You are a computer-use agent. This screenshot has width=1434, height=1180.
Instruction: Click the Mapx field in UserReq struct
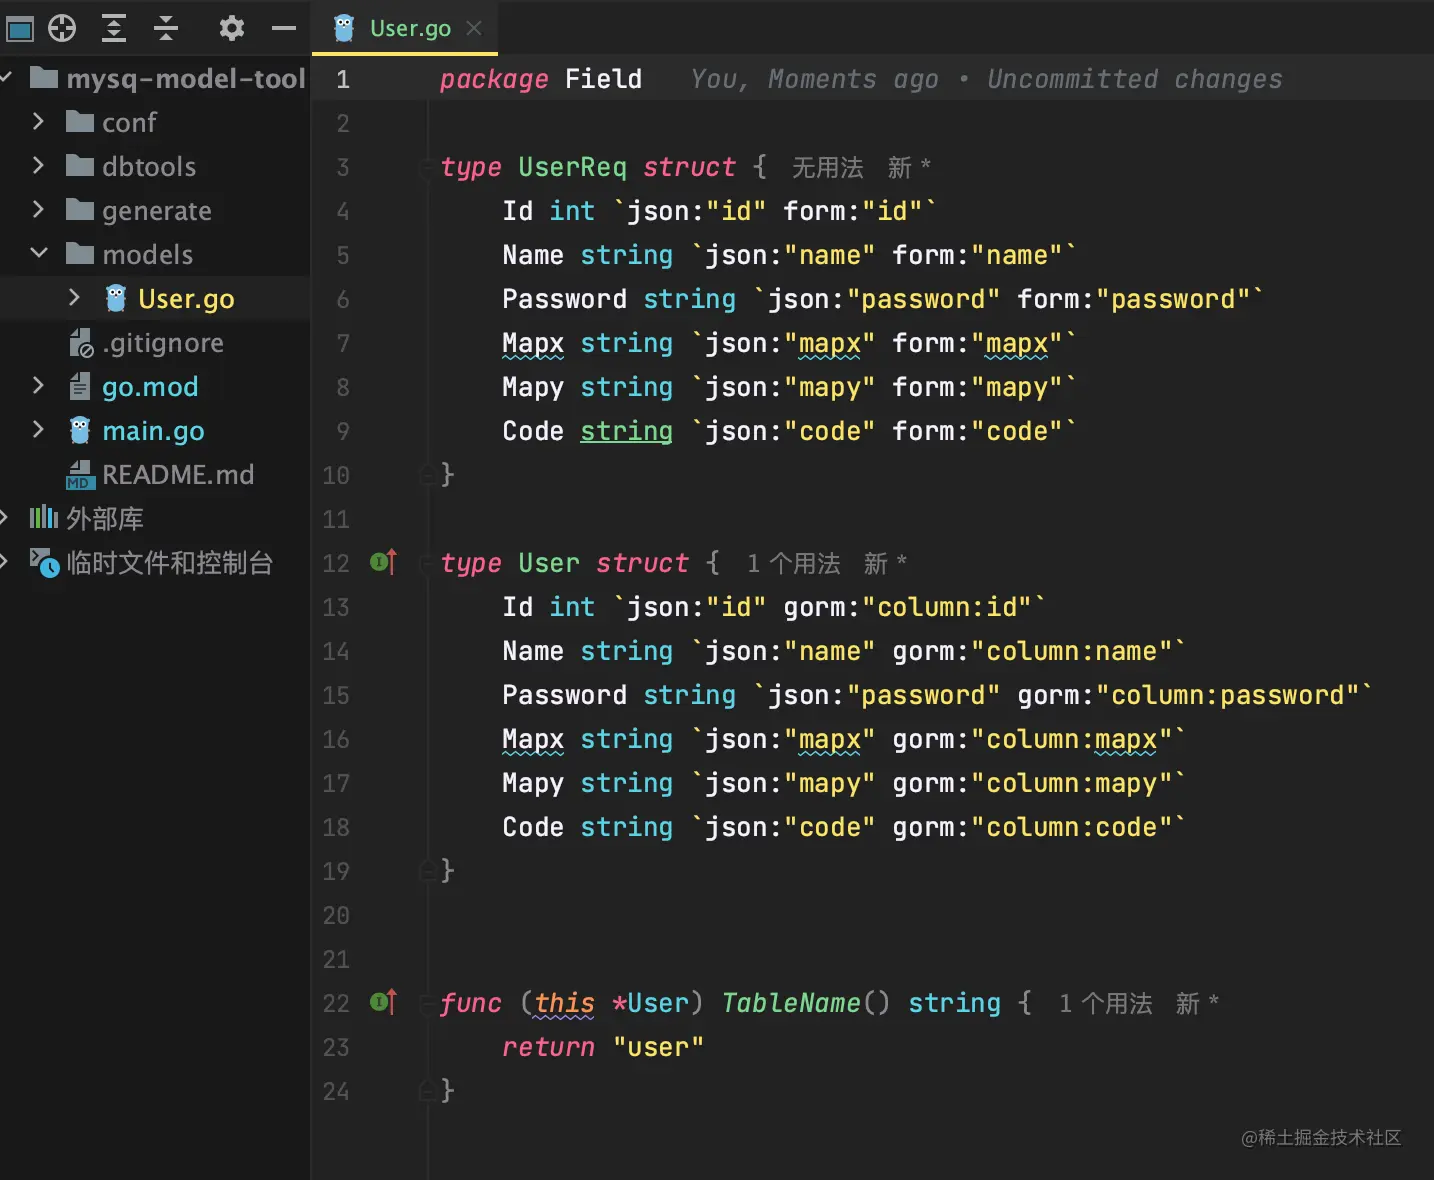click(533, 343)
